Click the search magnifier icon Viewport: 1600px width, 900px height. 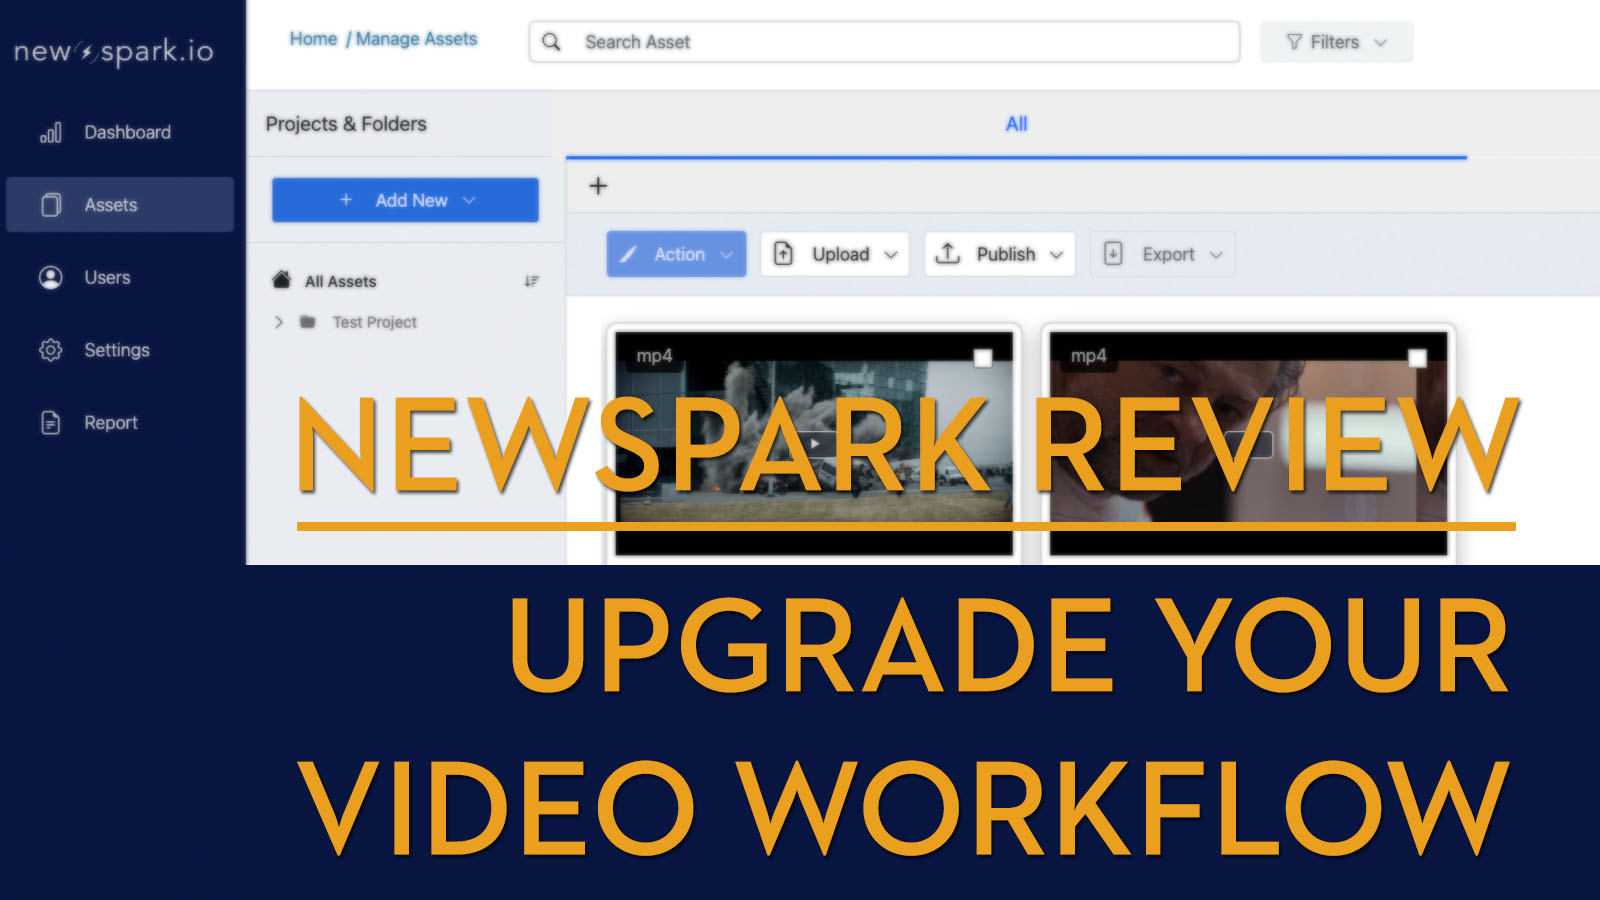pos(552,42)
